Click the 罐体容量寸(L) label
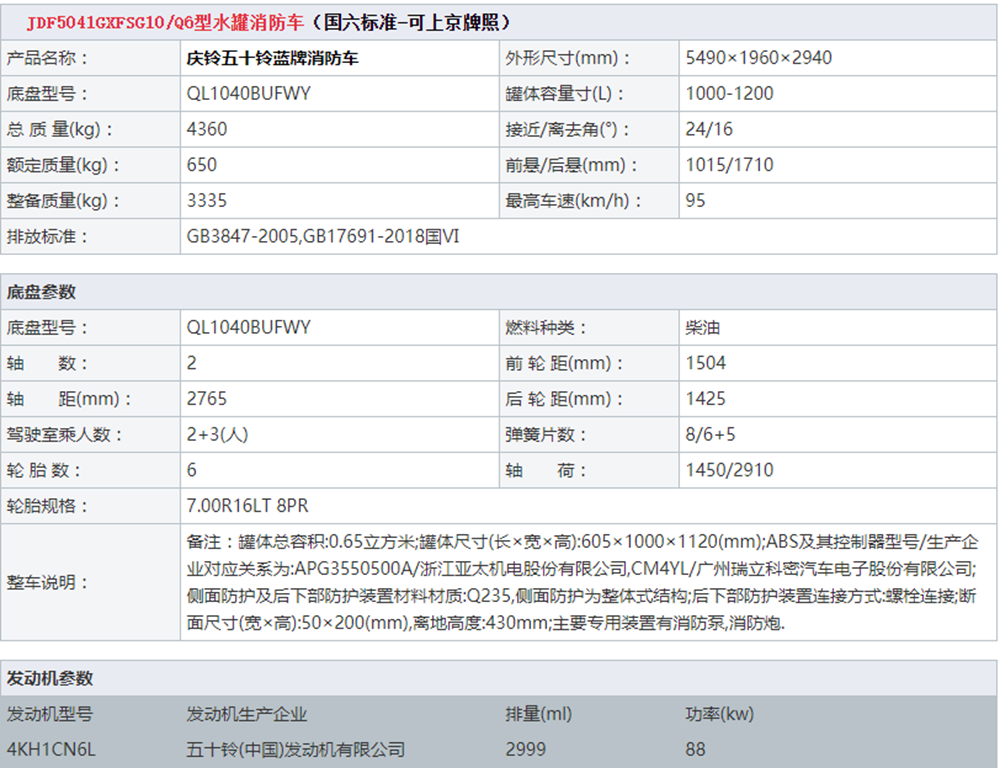This screenshot has height=768, width=1000. click(x=564, y=94)
